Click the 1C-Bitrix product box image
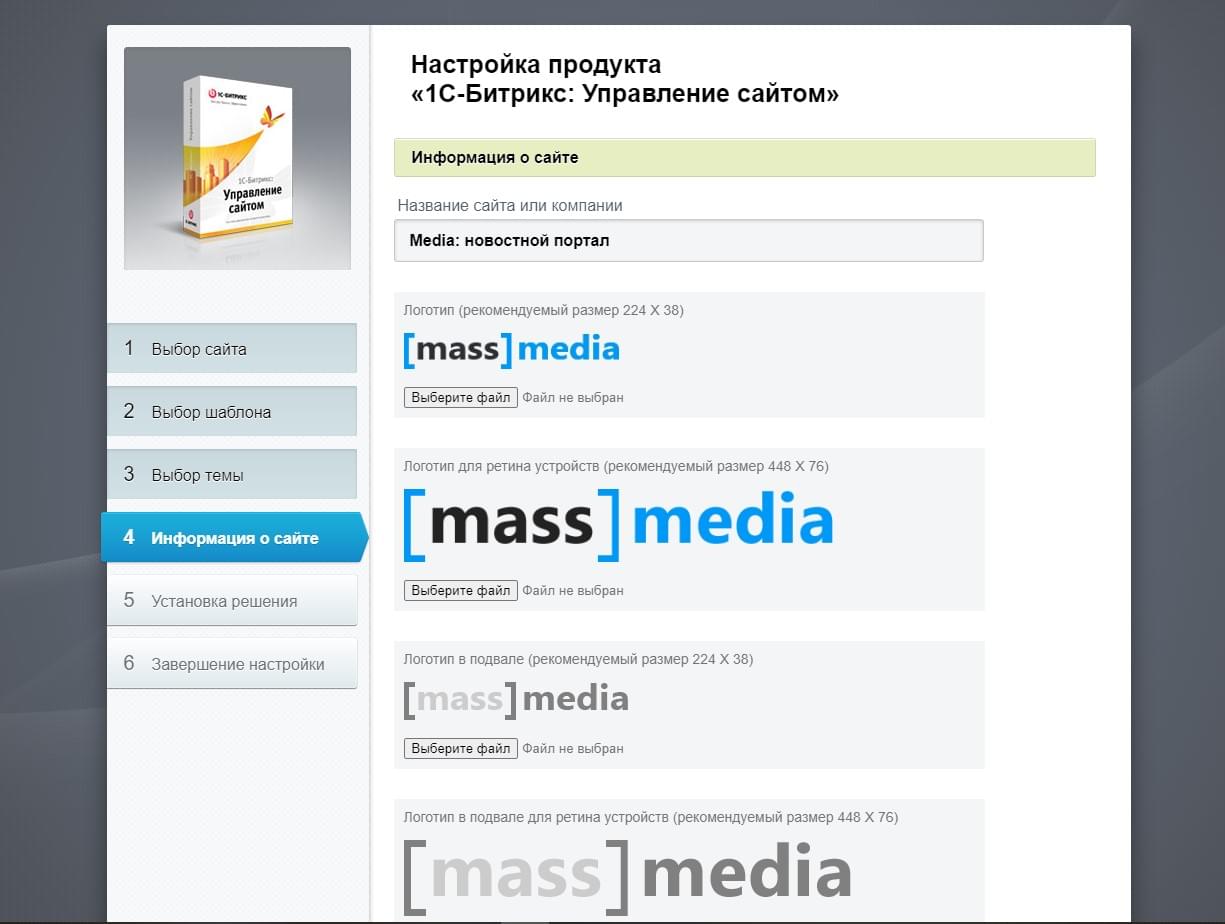 pos(237,158)
